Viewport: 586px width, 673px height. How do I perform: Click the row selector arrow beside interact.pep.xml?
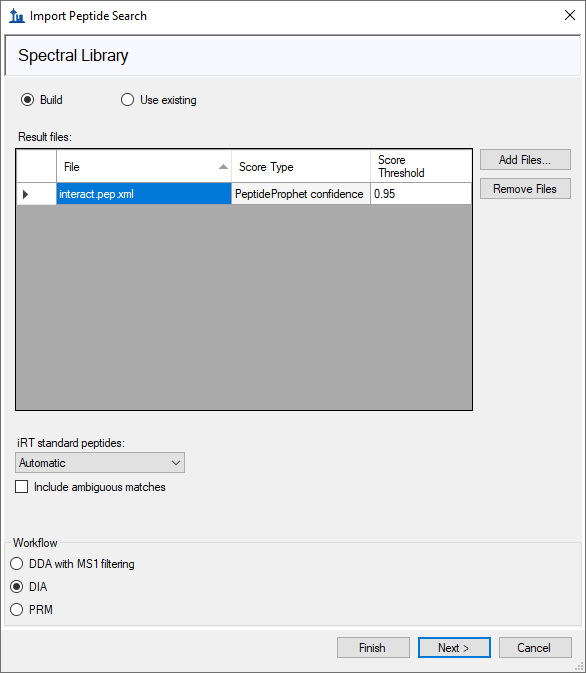(x=25, y=194)
